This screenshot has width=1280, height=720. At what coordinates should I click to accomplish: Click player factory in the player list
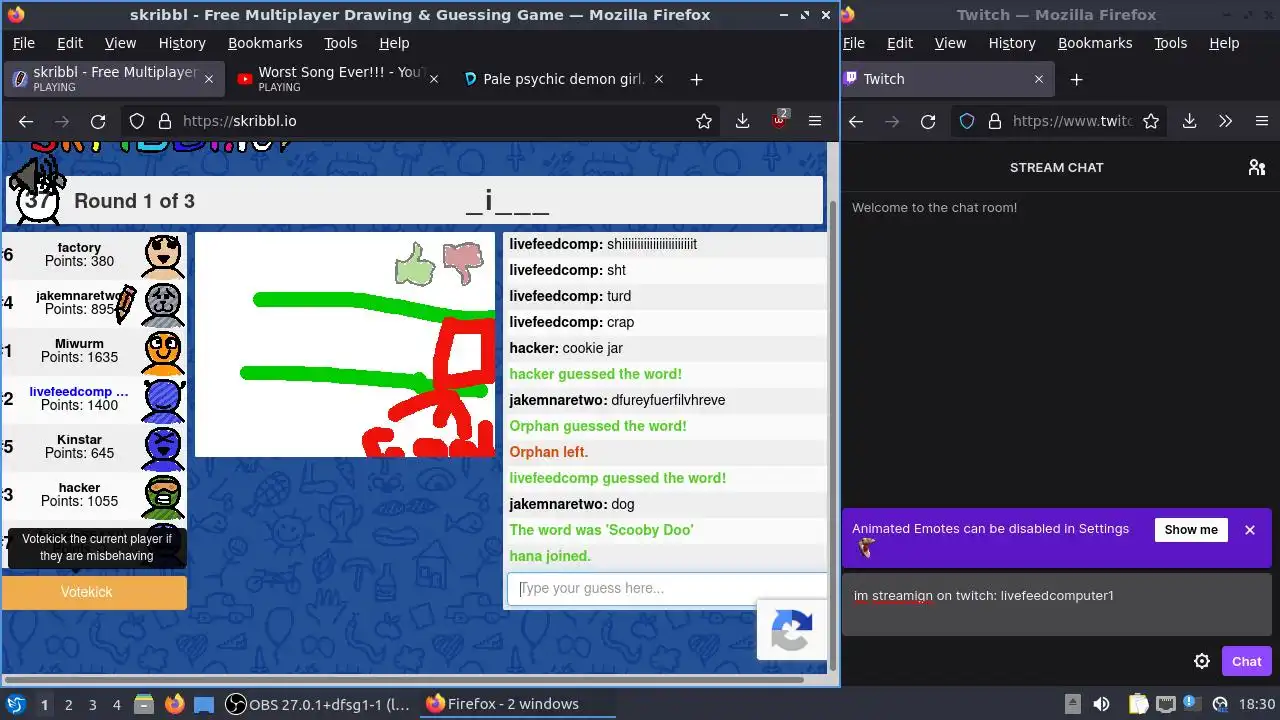(94, 254)
